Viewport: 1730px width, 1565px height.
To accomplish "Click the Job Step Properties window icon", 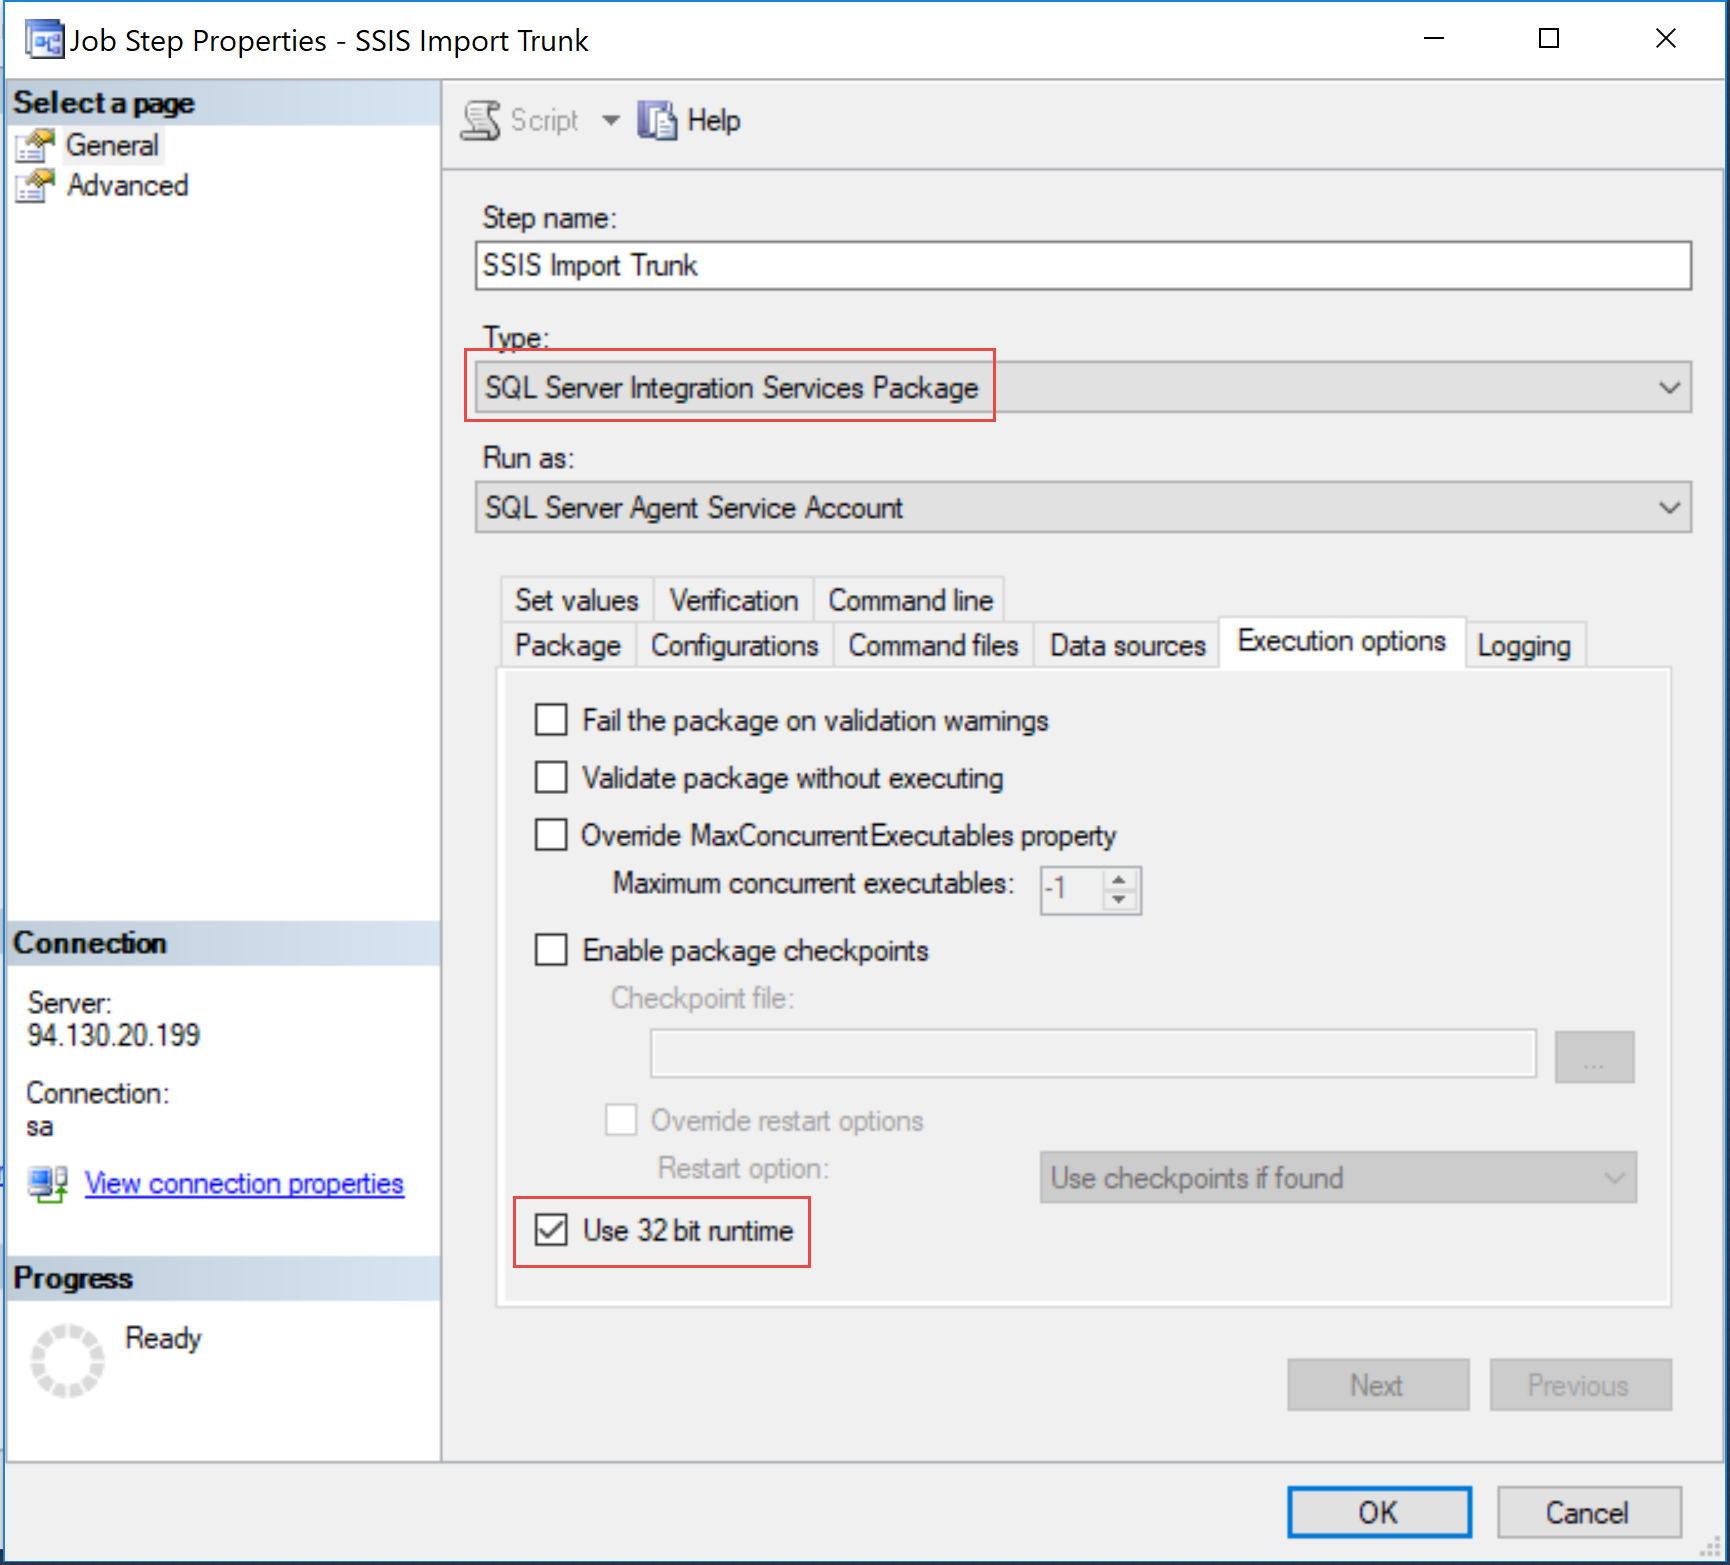I will [44, 41].
